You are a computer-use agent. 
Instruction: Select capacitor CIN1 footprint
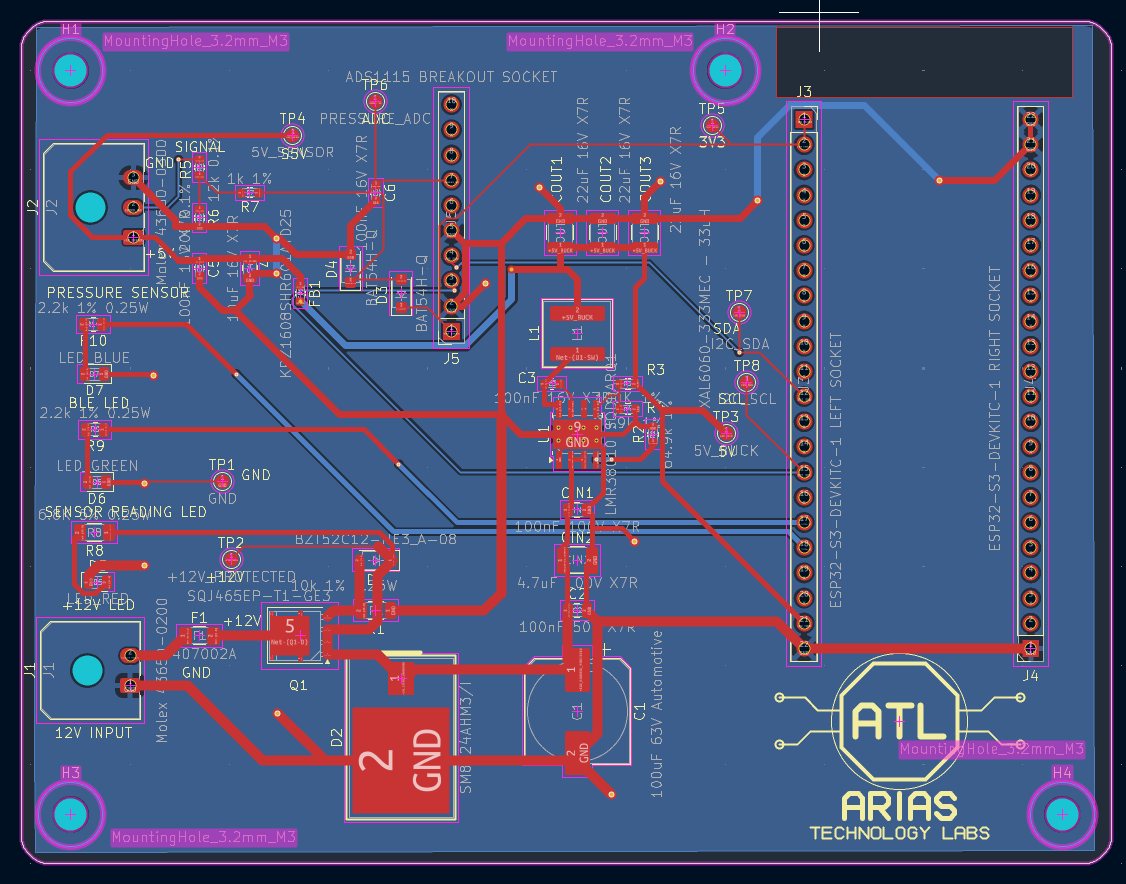[x=577, y=511]
